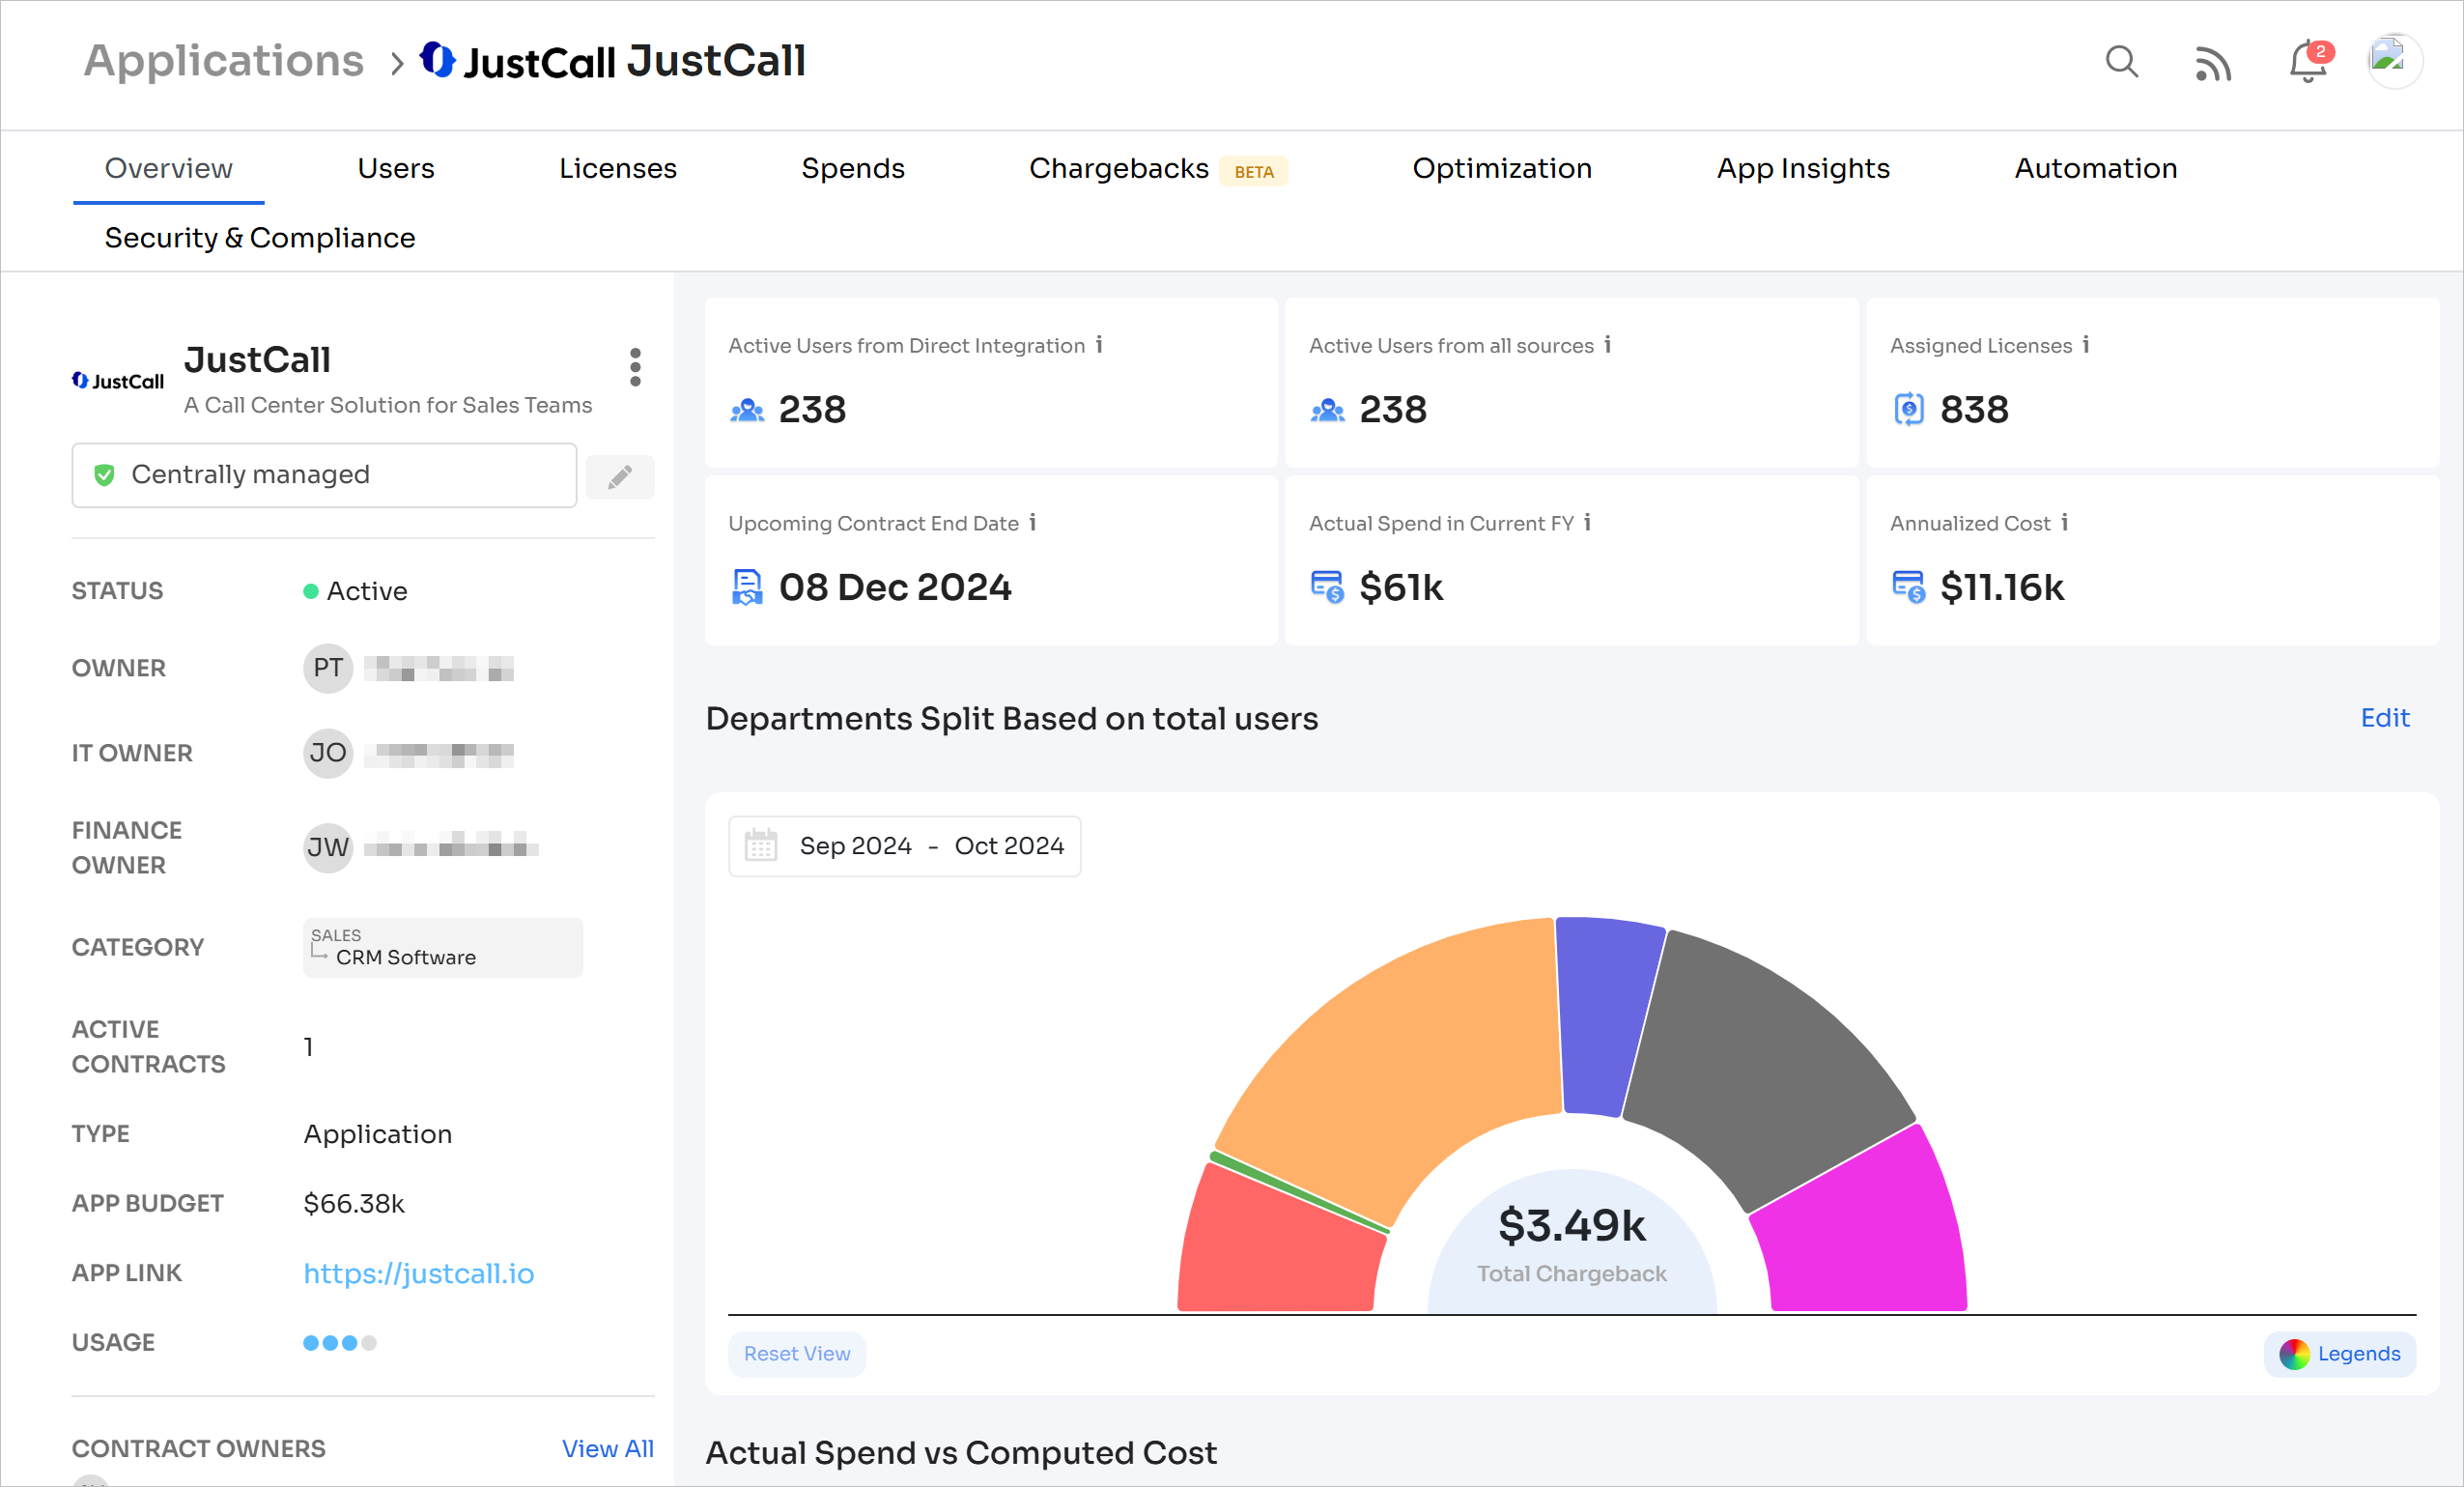Click info icon for Upcoming Contract End Date
Viewport: 2464px width, 1487px height.
[x=1033, y=523]
